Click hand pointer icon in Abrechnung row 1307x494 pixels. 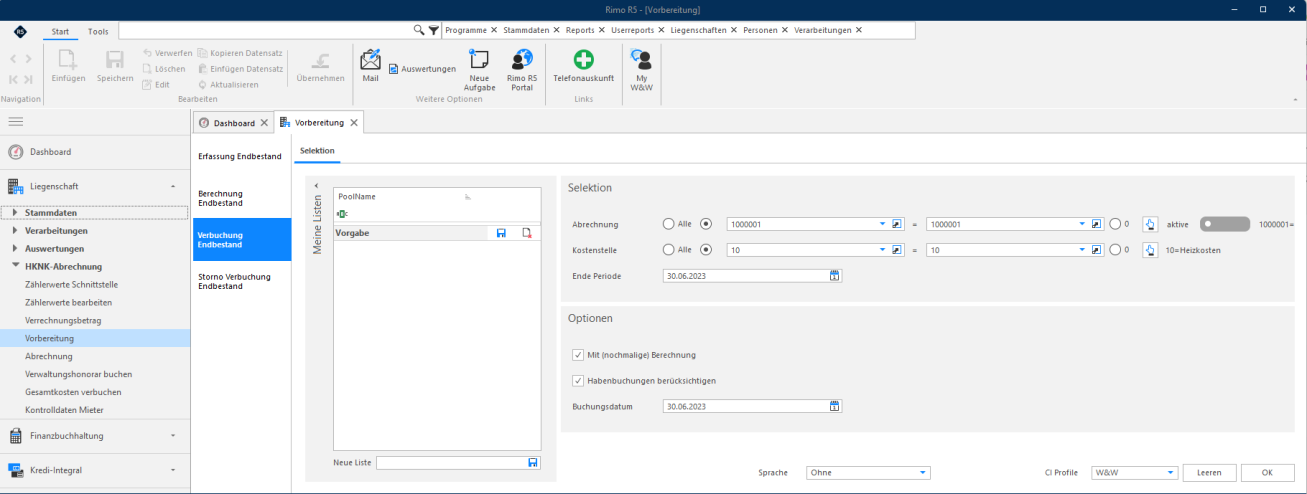(x=1149, y=224)
